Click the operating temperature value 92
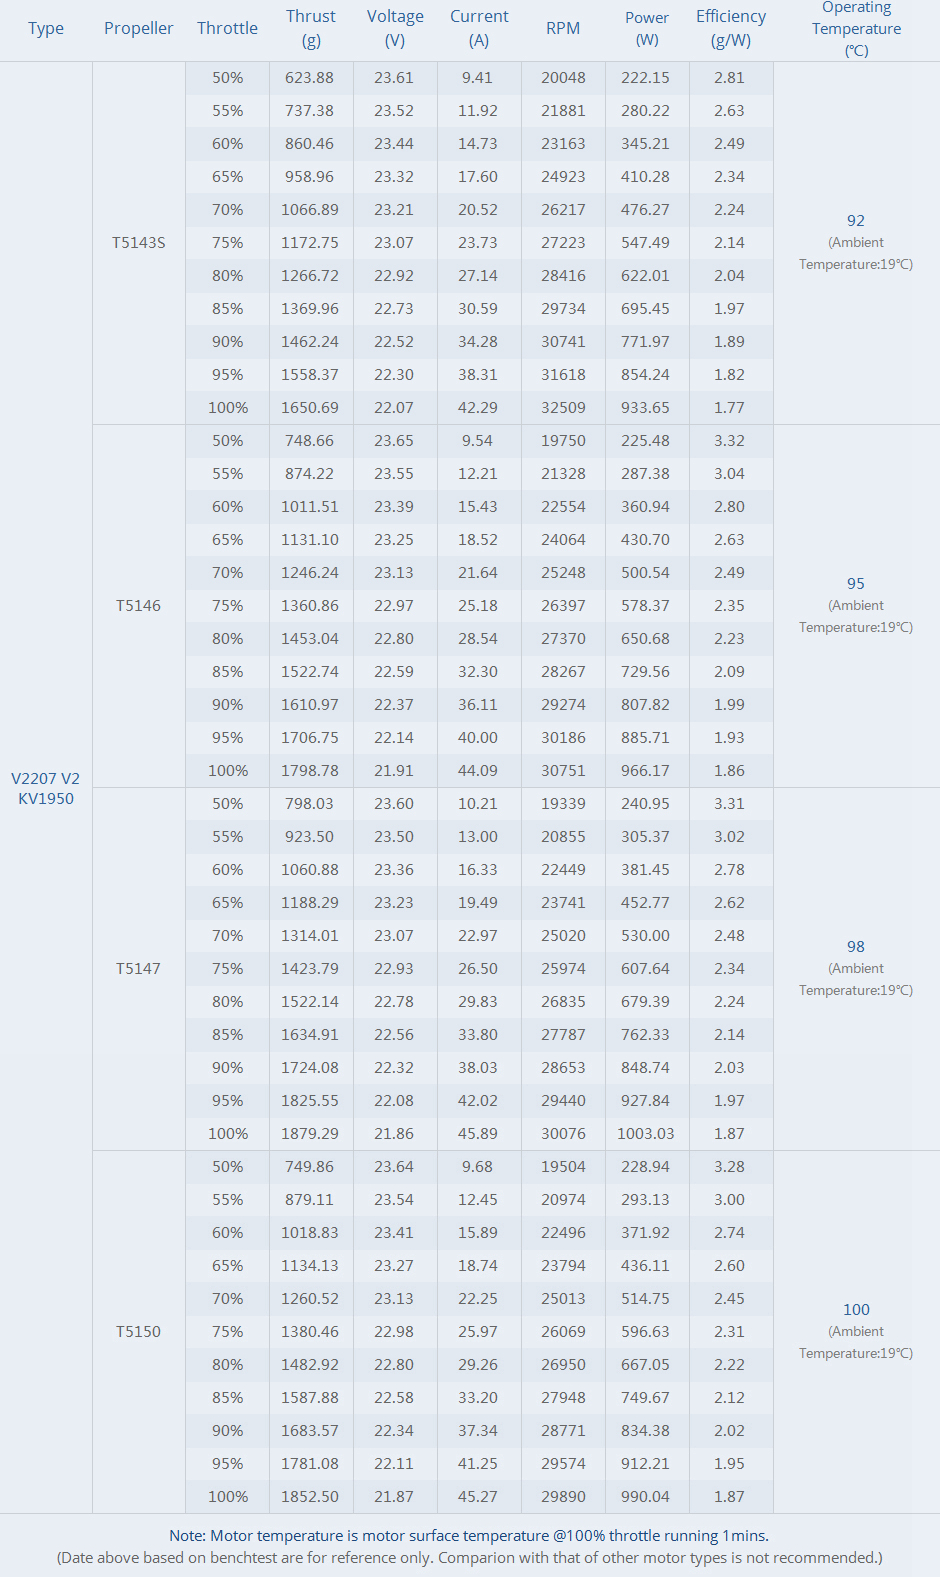Viewport: 940px width, 1577px height. pyautogui.click(x=856, y=221)
